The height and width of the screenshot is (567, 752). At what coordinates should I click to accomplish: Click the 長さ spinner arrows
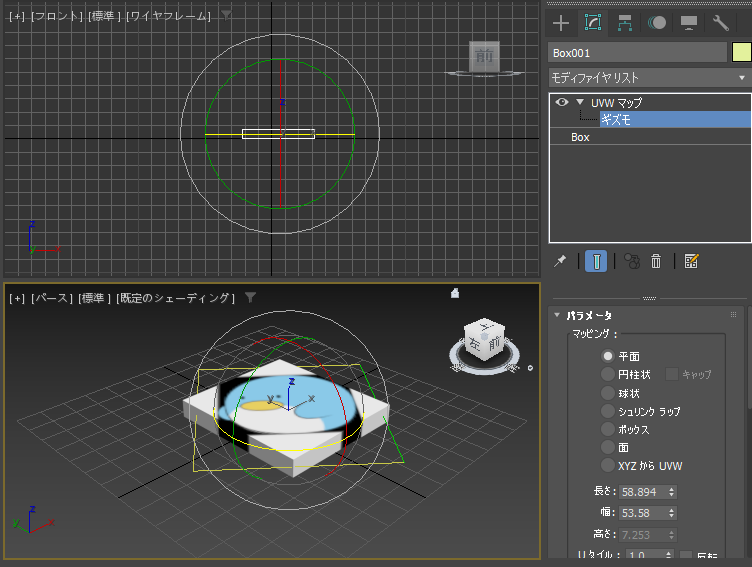point(671,492)
